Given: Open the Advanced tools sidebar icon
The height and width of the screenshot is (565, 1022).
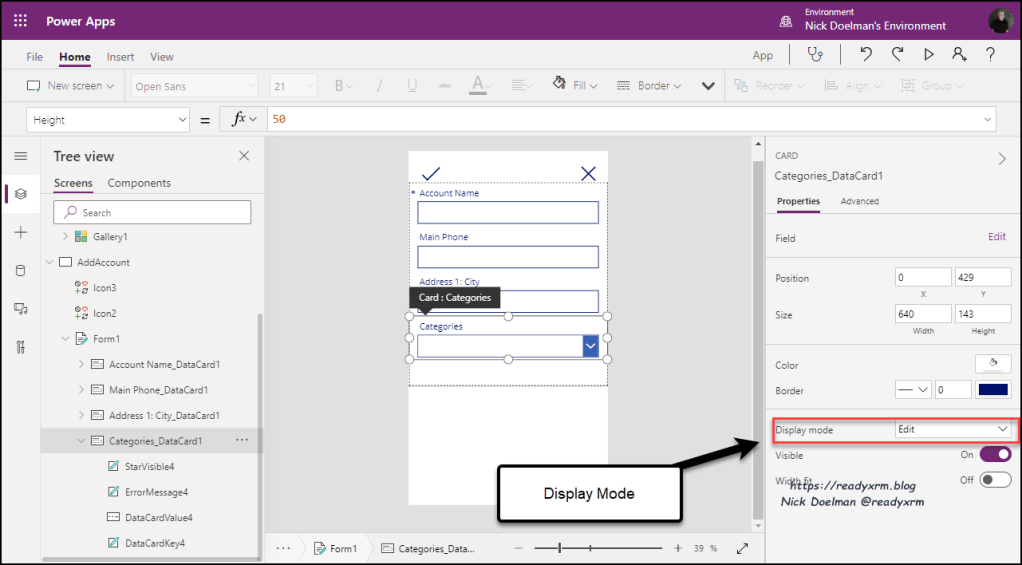Looking at the screenshot, I should pyautogui.click(x=20, y=347).
